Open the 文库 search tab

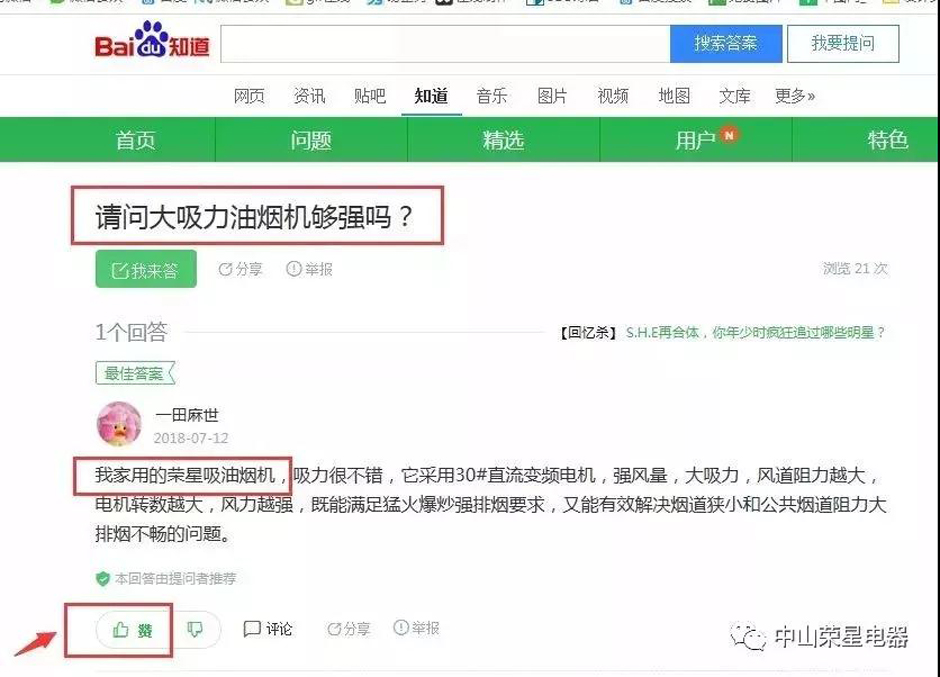pos(734,96)
